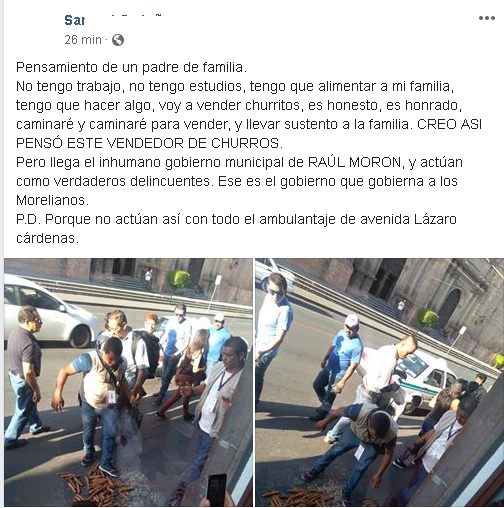The image size is (504, 508).
Task: Open the left photo of the post
Action: point(128,382)
